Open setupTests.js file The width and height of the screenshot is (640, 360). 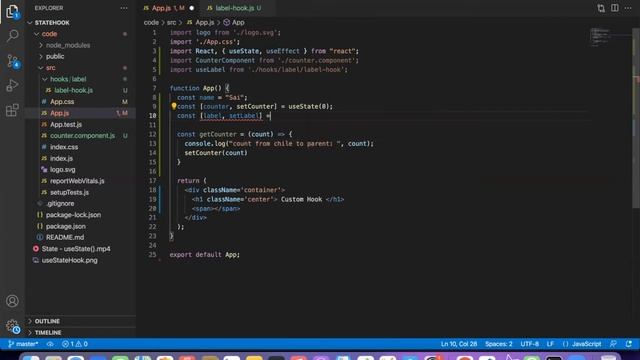pos(69,192)
